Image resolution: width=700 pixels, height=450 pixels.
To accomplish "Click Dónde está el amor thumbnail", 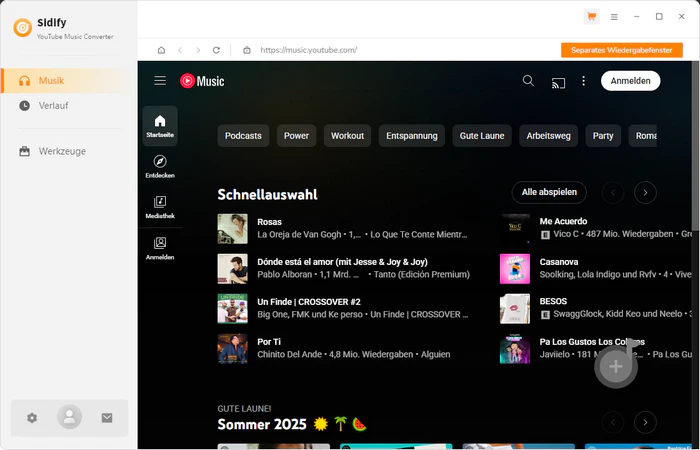I will [233, 269].
